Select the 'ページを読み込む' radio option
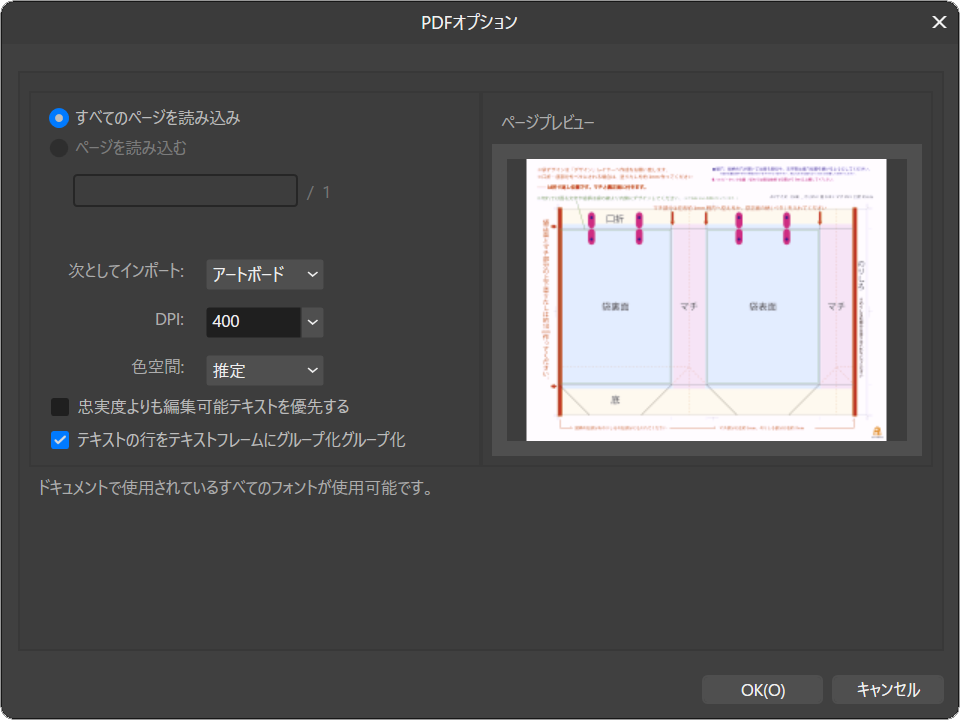 point(59,148)
